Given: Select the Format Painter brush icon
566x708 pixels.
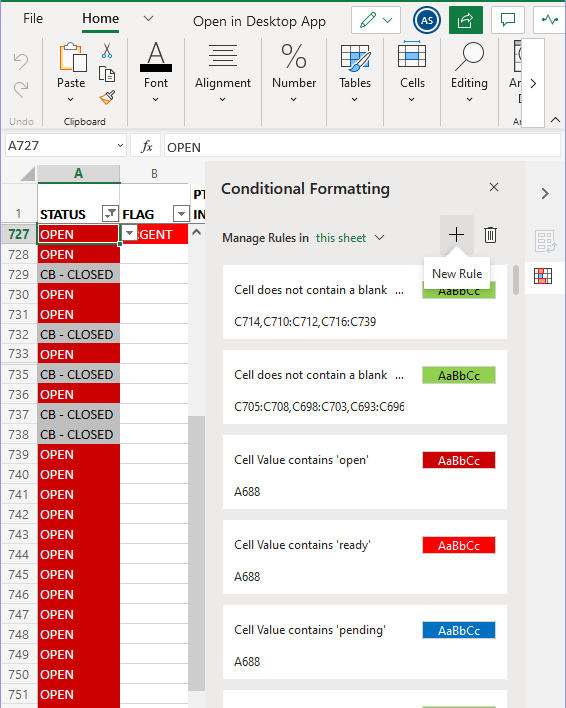Looking at the screenshot, I should (x=107, y=98).
